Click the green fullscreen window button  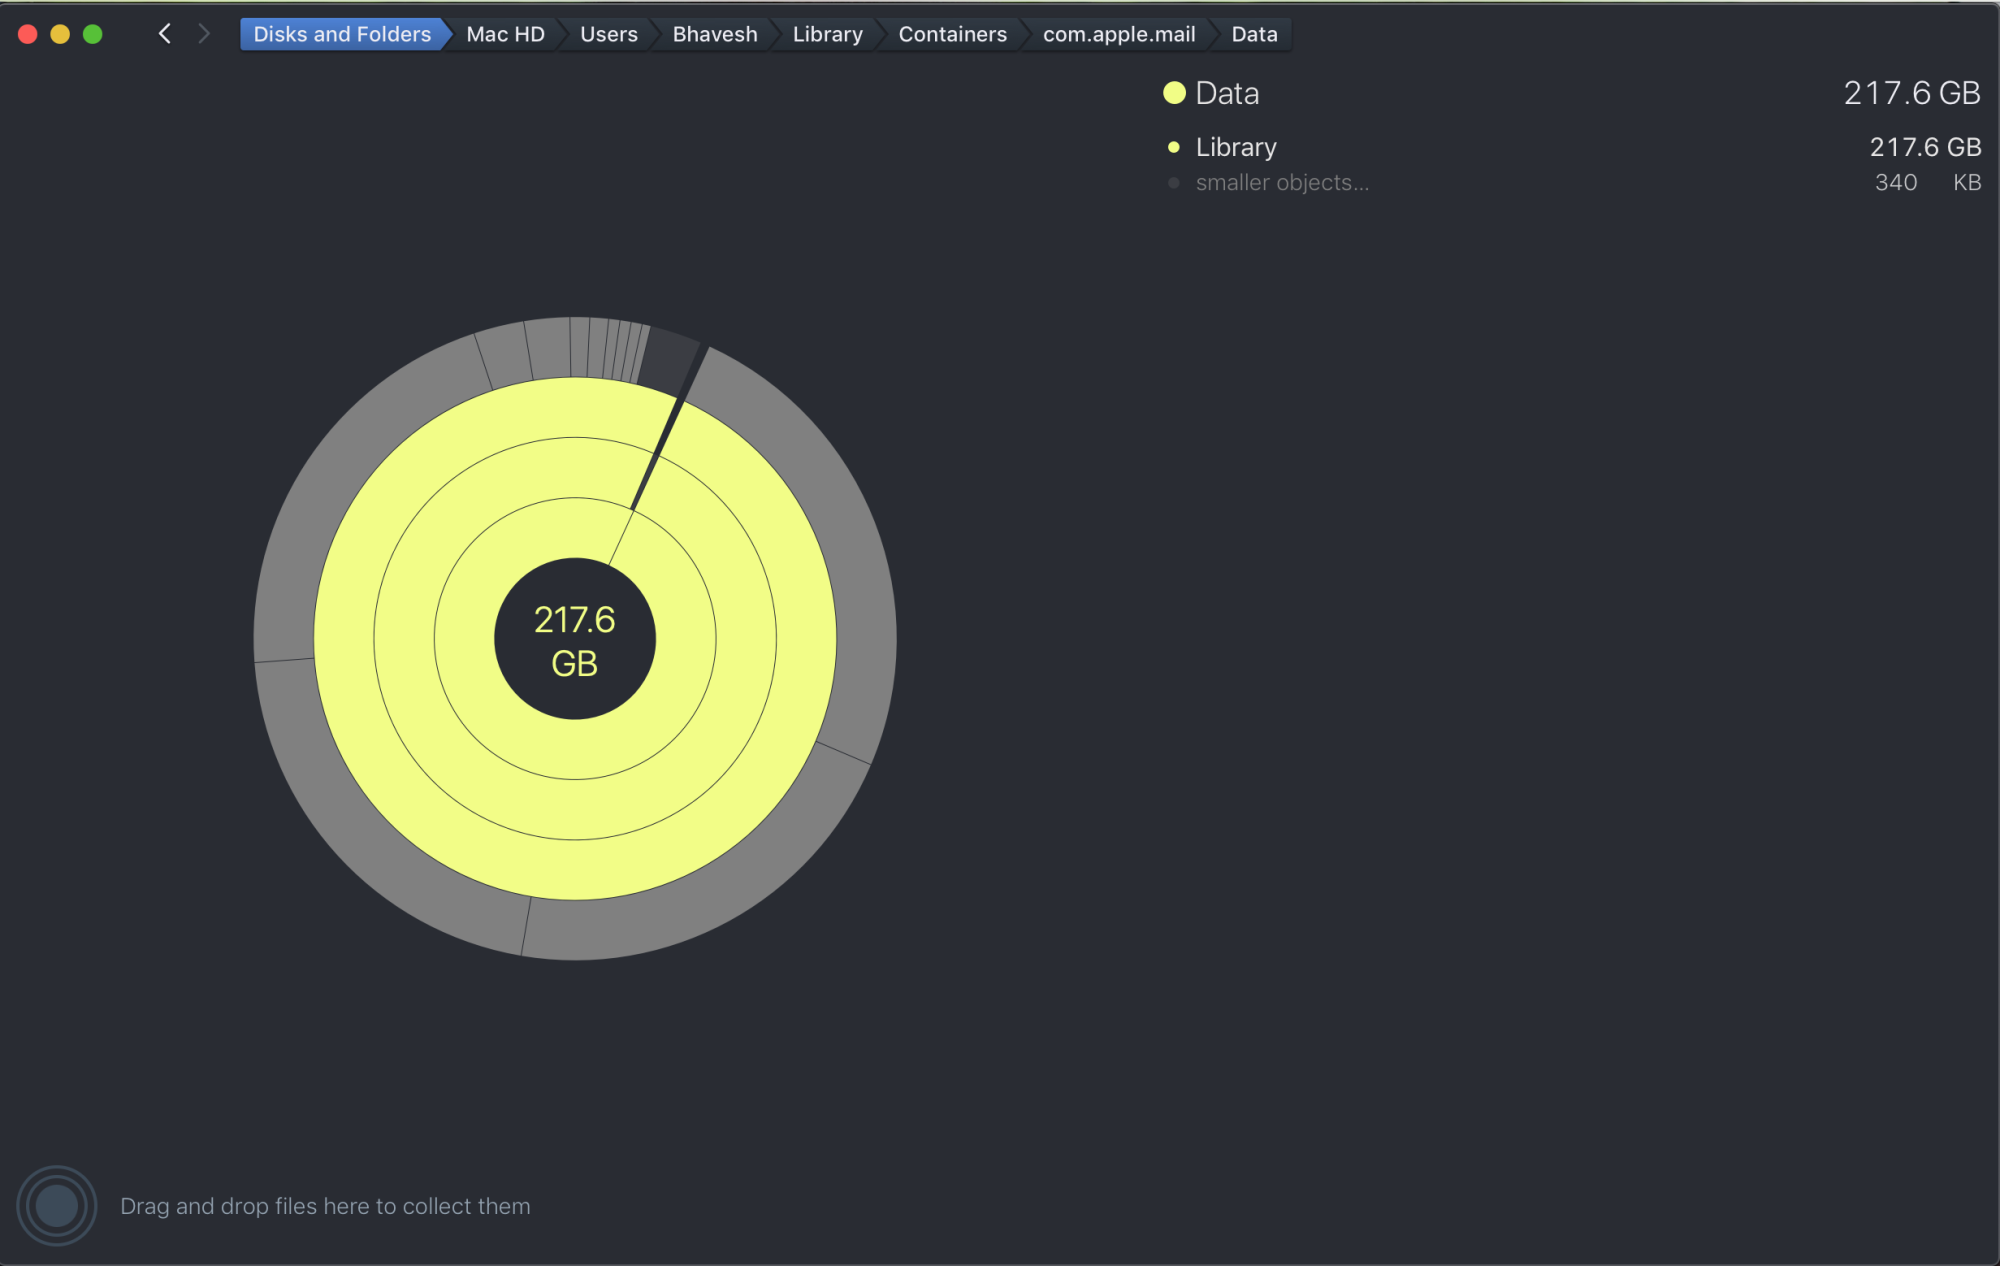[x=93, y=34]
